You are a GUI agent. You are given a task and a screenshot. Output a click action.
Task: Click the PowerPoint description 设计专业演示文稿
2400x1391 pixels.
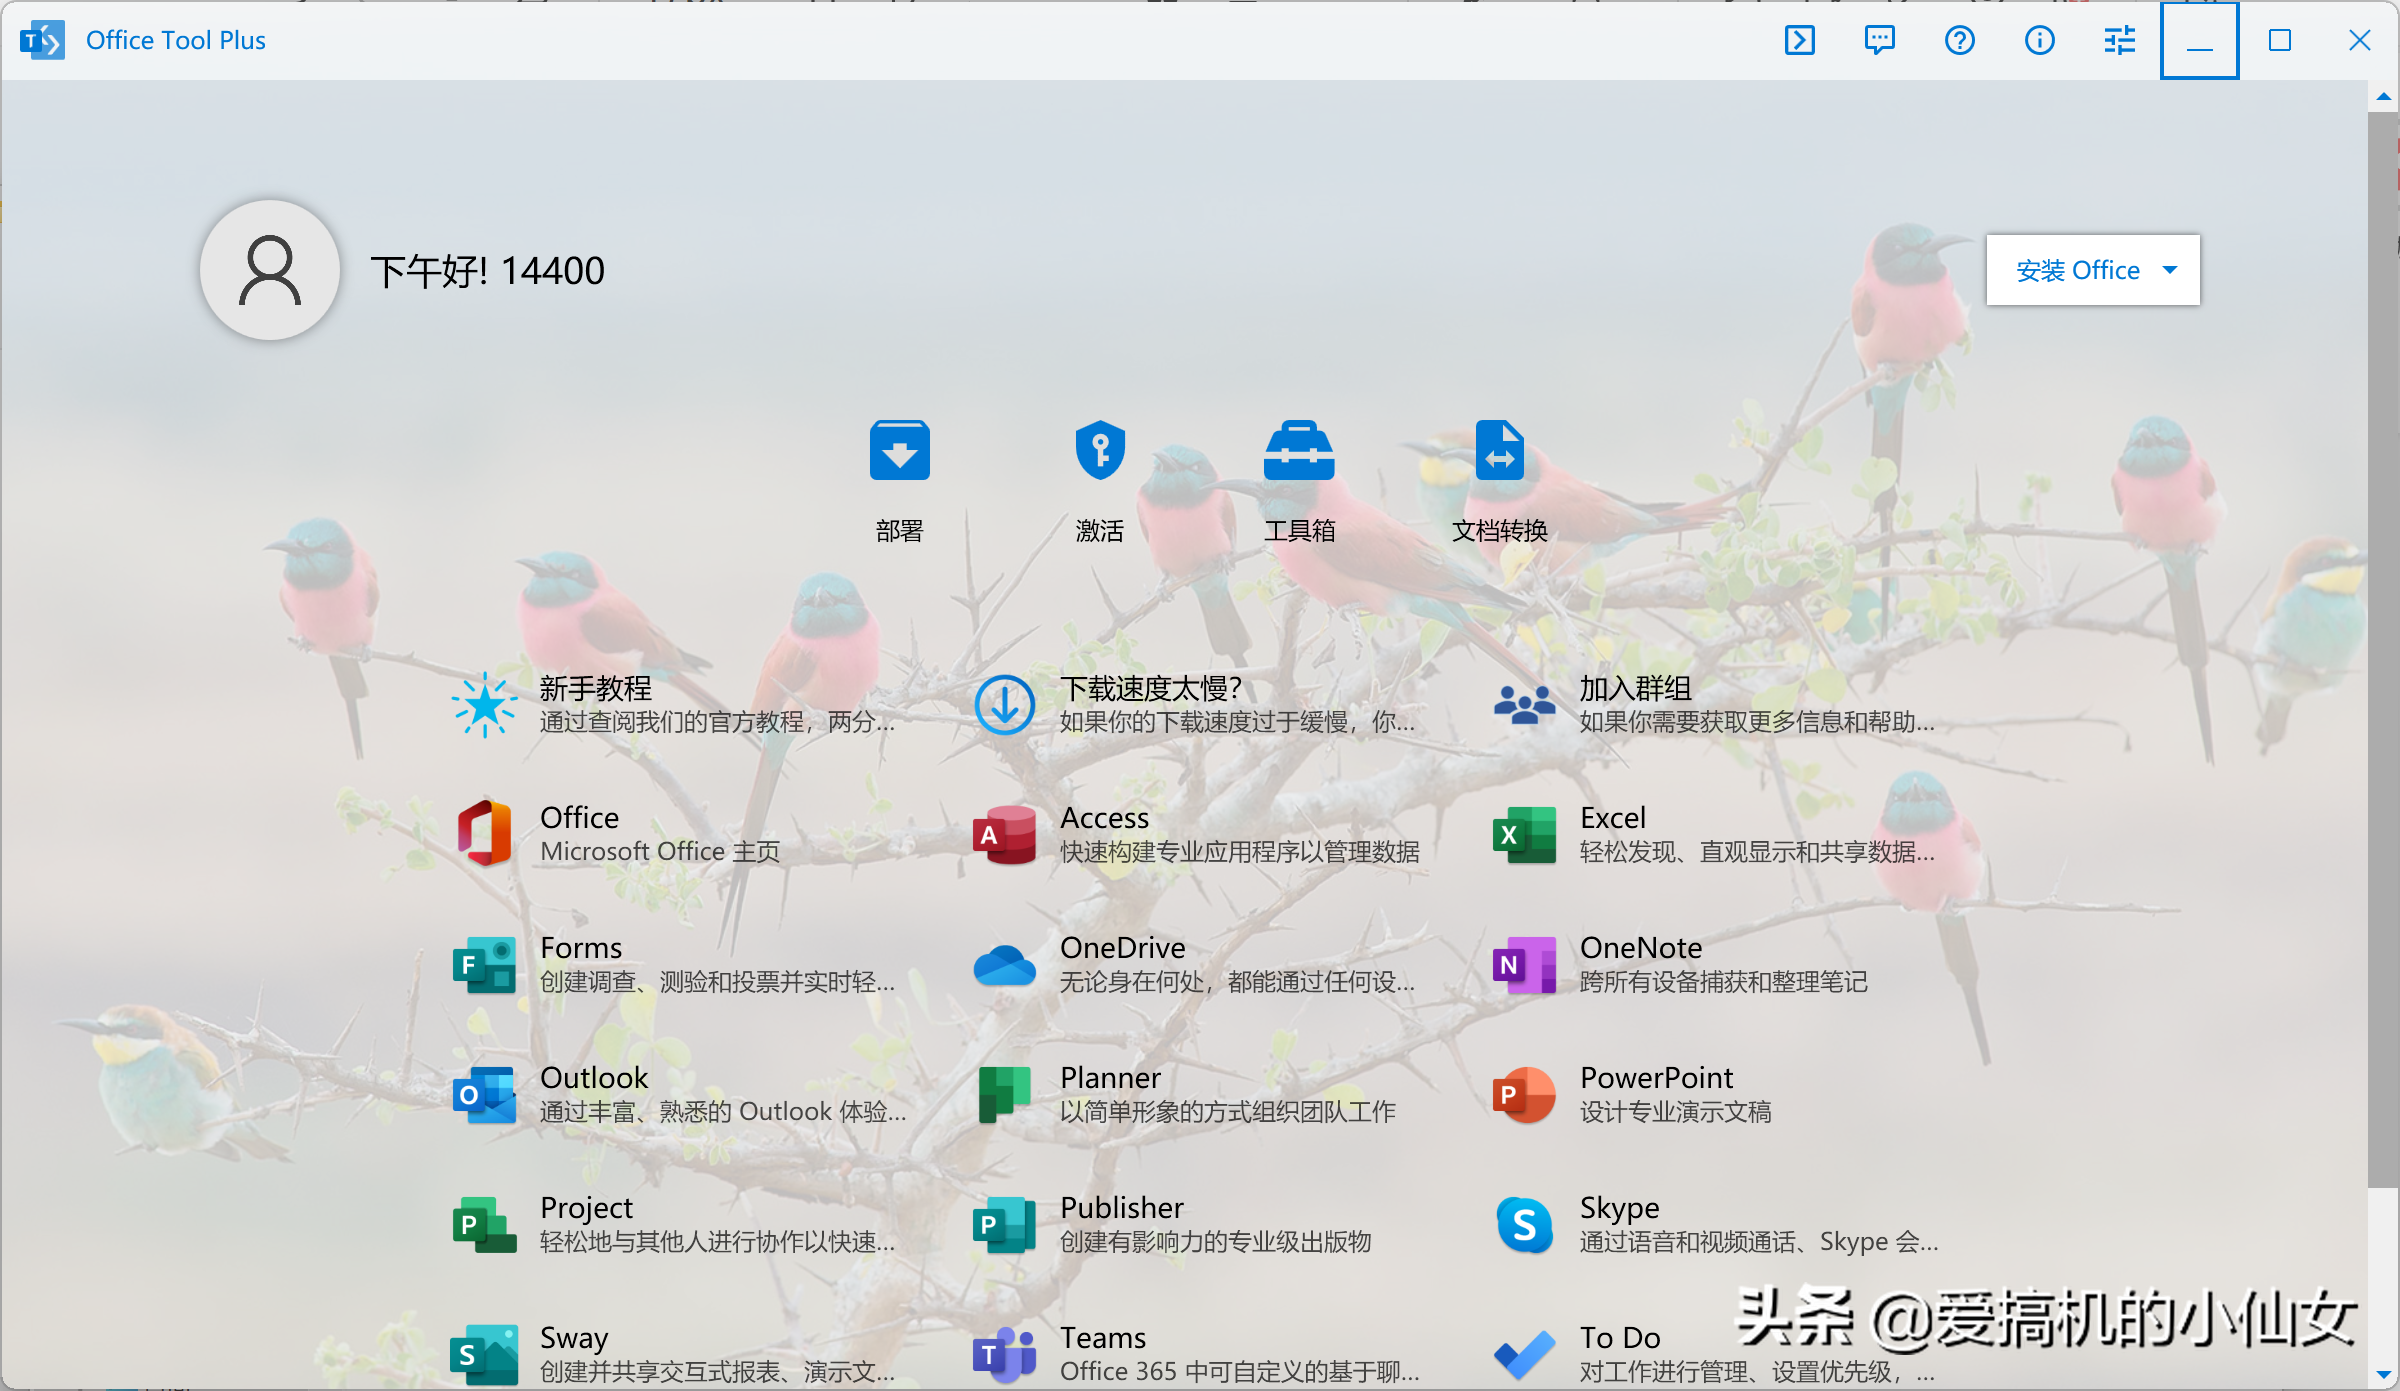coord(1676,1111)
